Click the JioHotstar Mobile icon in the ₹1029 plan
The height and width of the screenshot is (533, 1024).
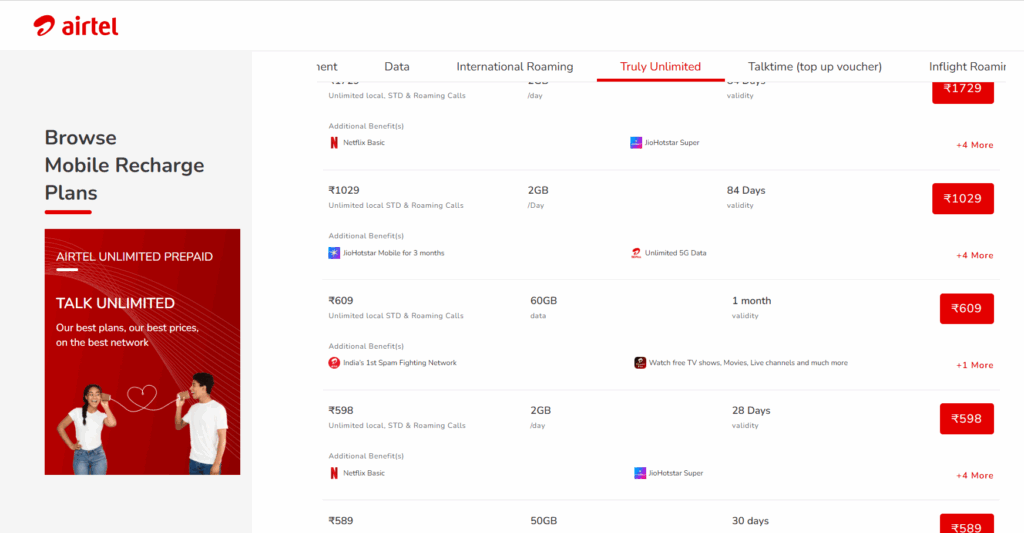point(334,253)
